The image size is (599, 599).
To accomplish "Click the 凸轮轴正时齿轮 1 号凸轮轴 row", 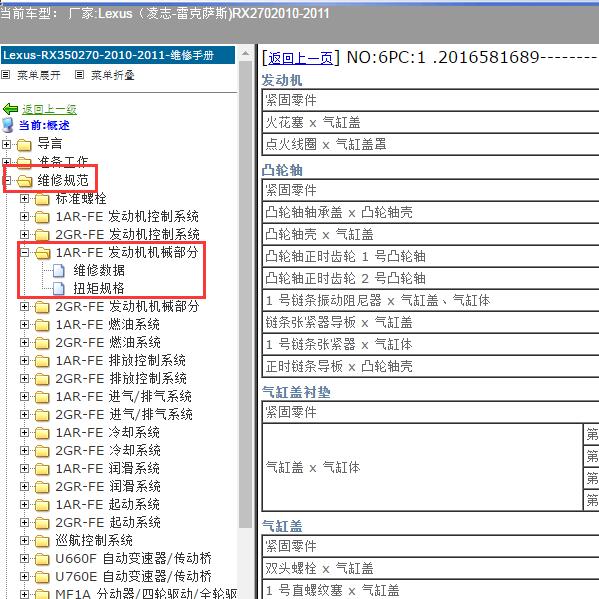I will tap(431, 256).
